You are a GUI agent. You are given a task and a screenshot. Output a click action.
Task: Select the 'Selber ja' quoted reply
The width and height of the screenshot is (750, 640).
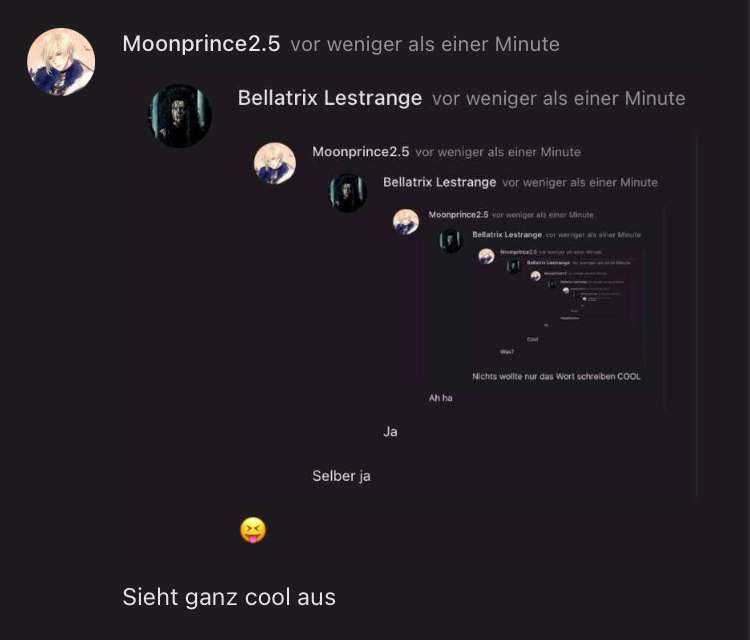(342, 476)
